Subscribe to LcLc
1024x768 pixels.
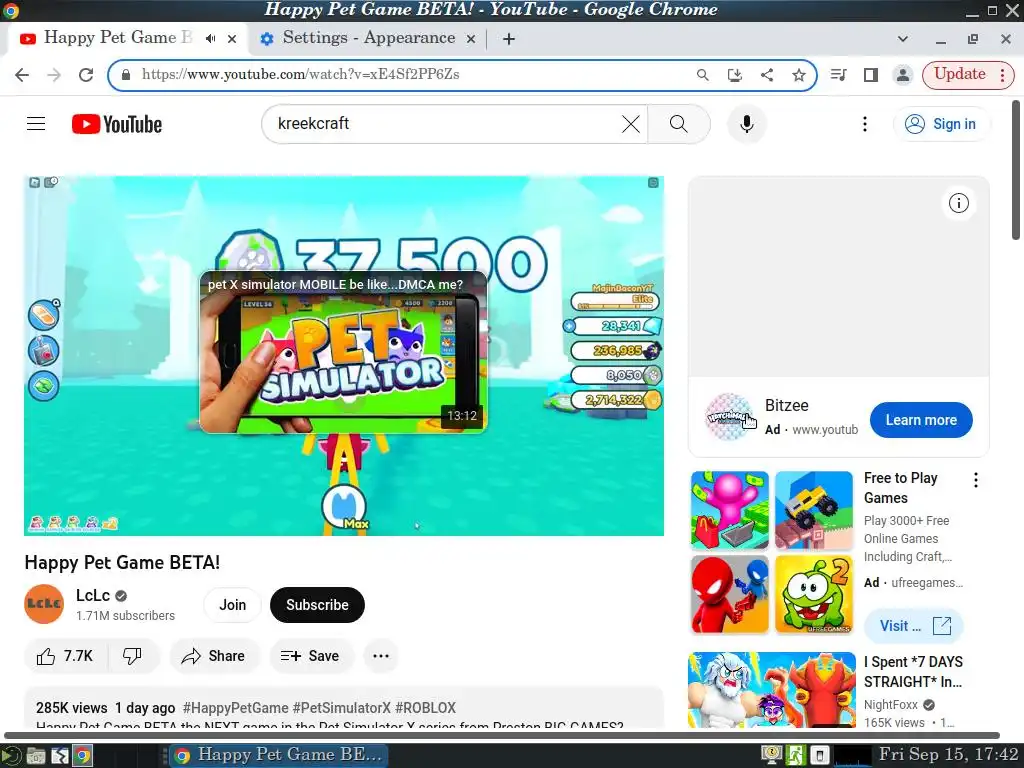[317, 605]
